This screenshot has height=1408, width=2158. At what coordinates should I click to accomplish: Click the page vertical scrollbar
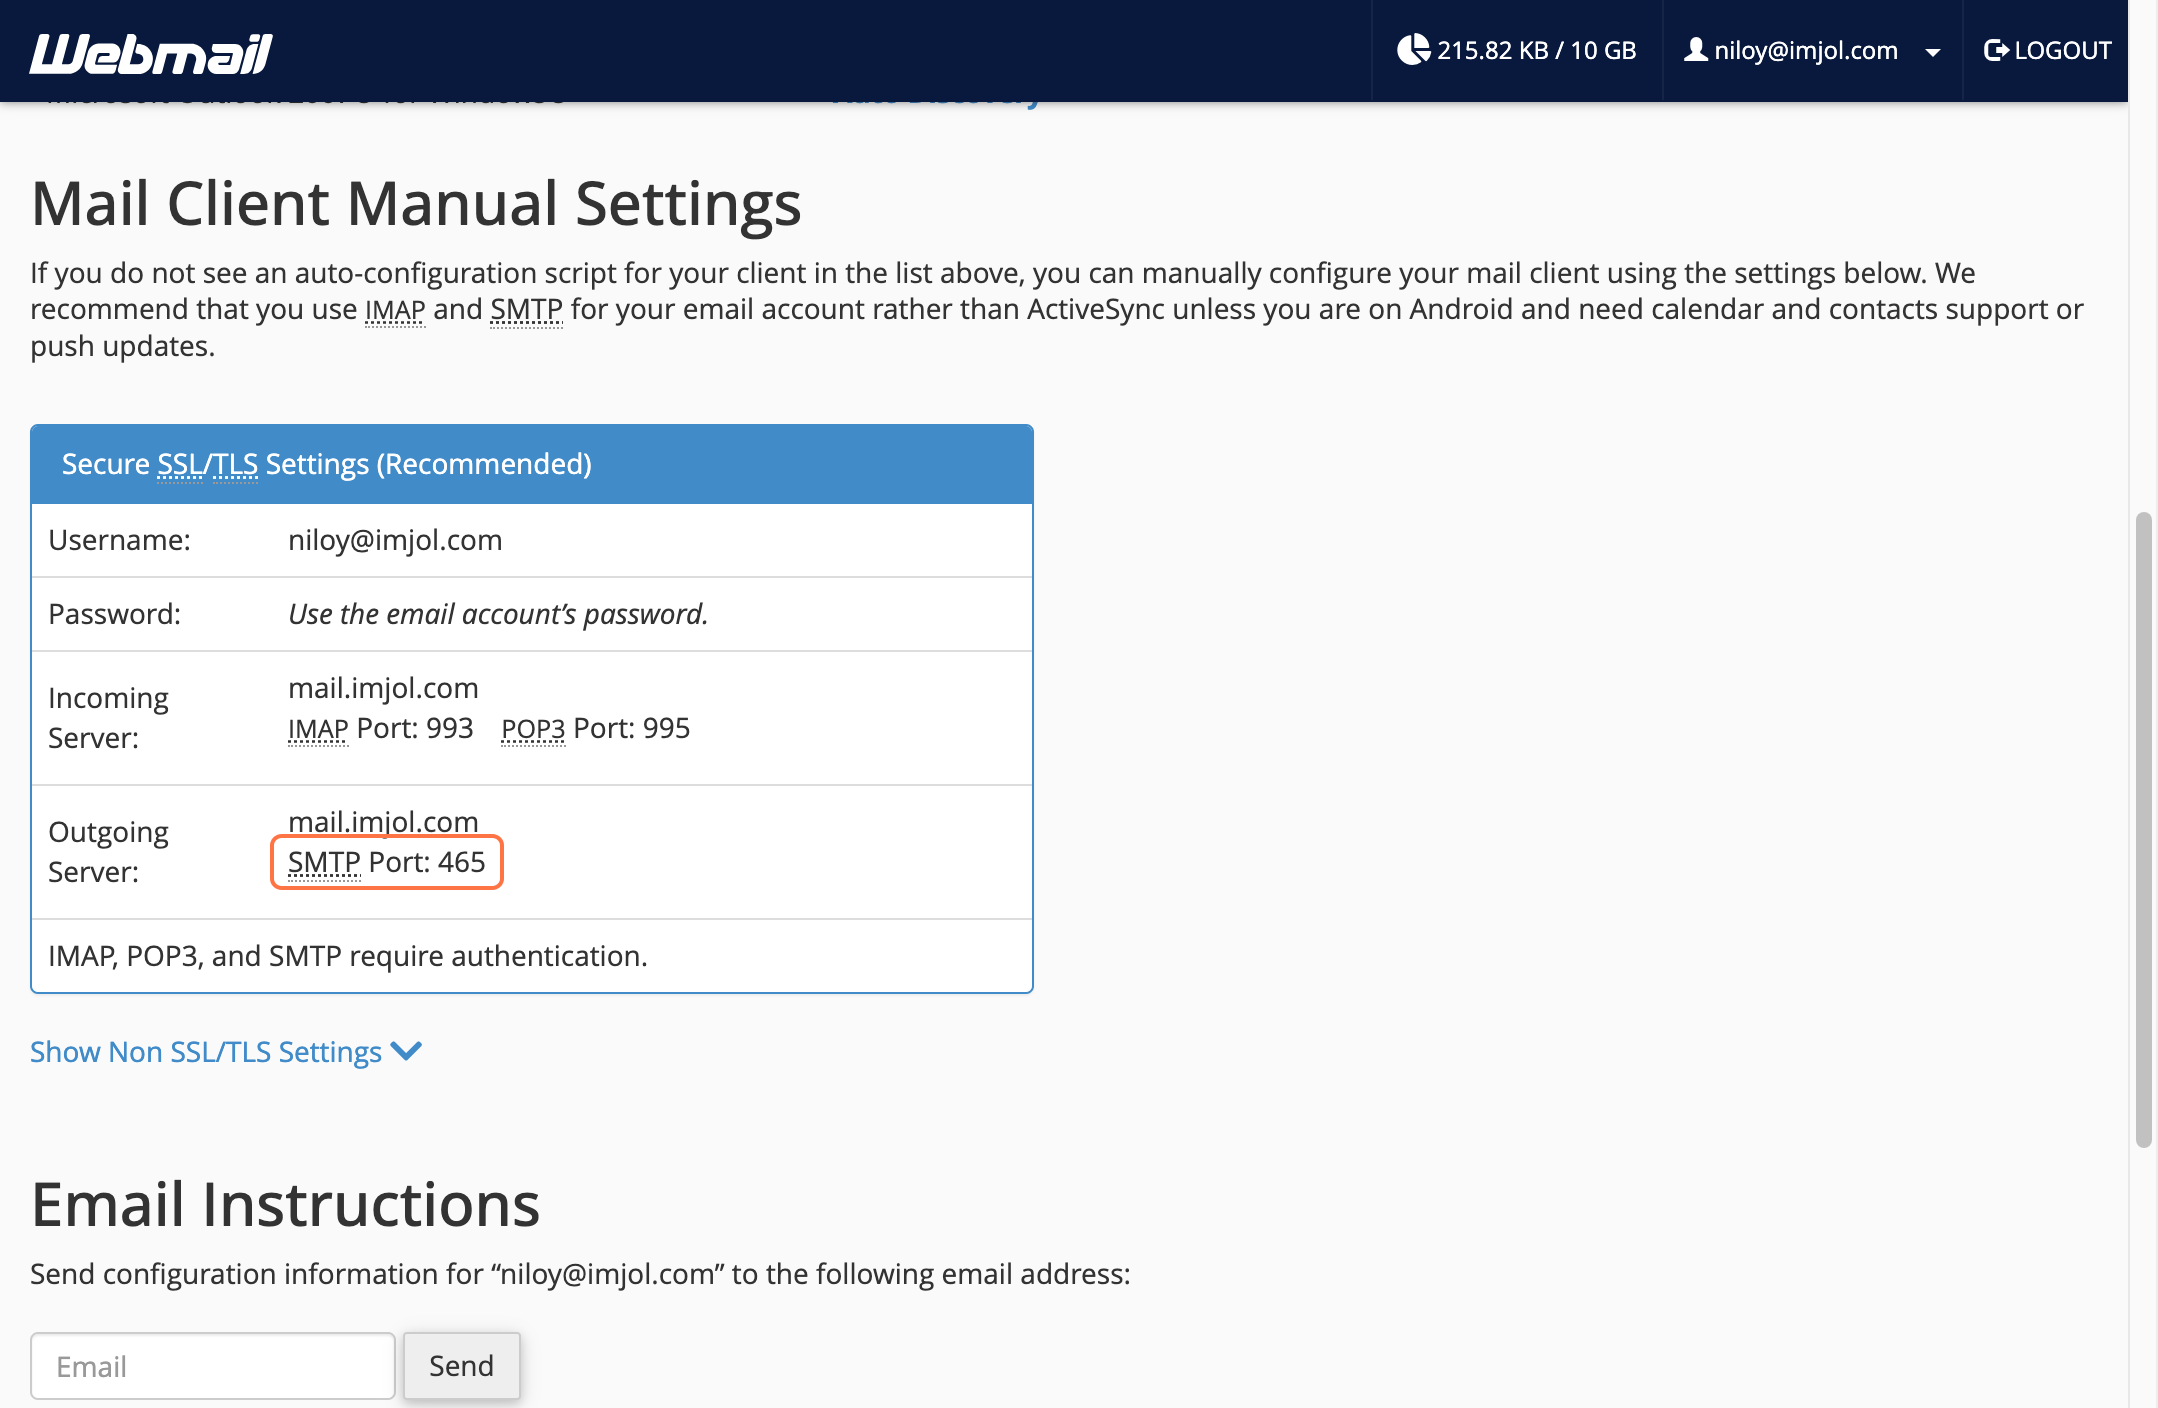(2143, 830)
